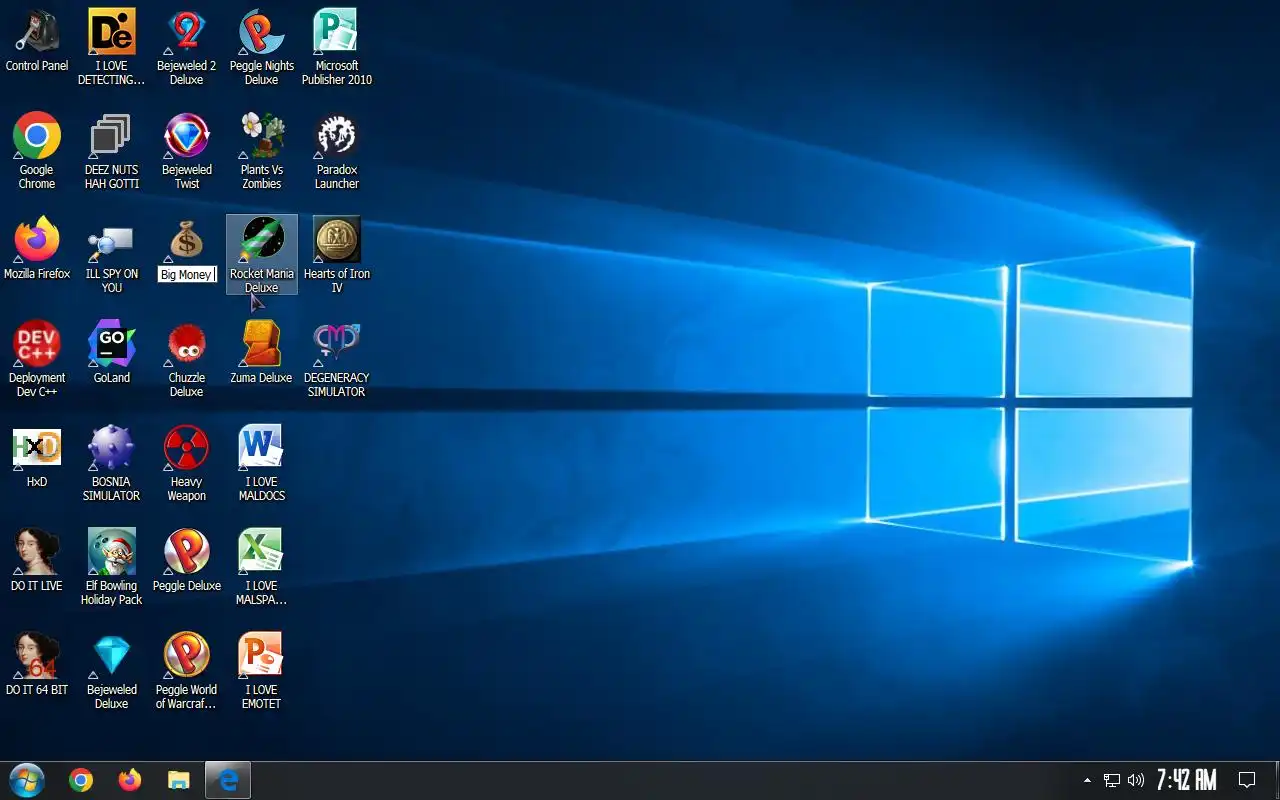Image resolution: width=1280 pixels, height=800 pixels.
Task: Click the 7:42 AM taskbar clock
Action: pos(1186,780)
